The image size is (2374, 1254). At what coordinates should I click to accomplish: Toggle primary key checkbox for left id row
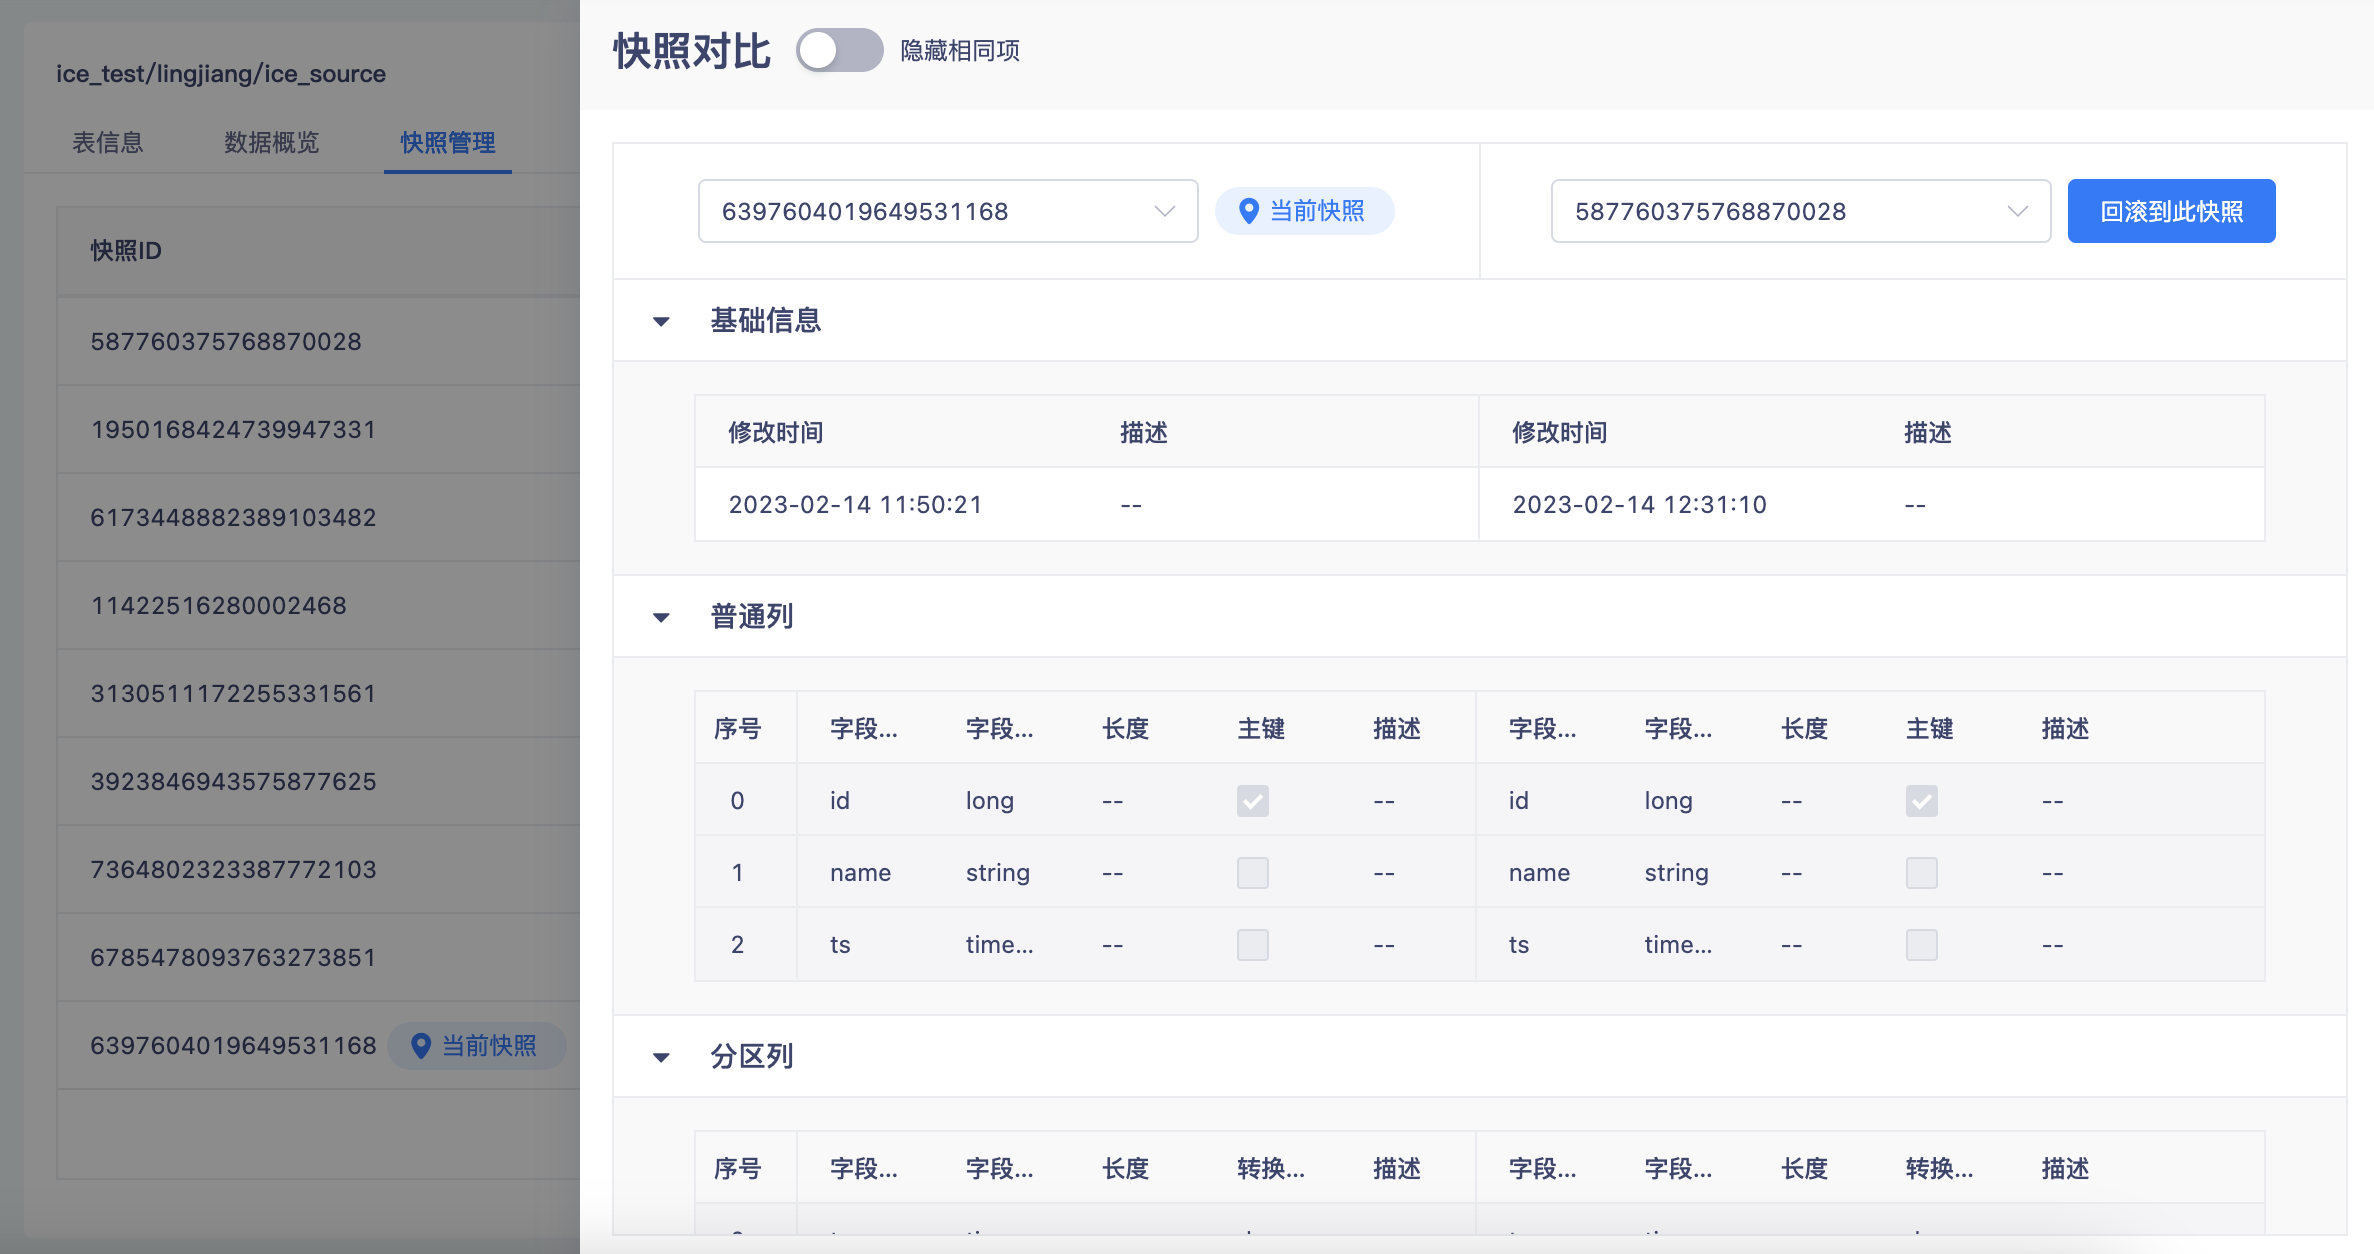point(1252,801)
